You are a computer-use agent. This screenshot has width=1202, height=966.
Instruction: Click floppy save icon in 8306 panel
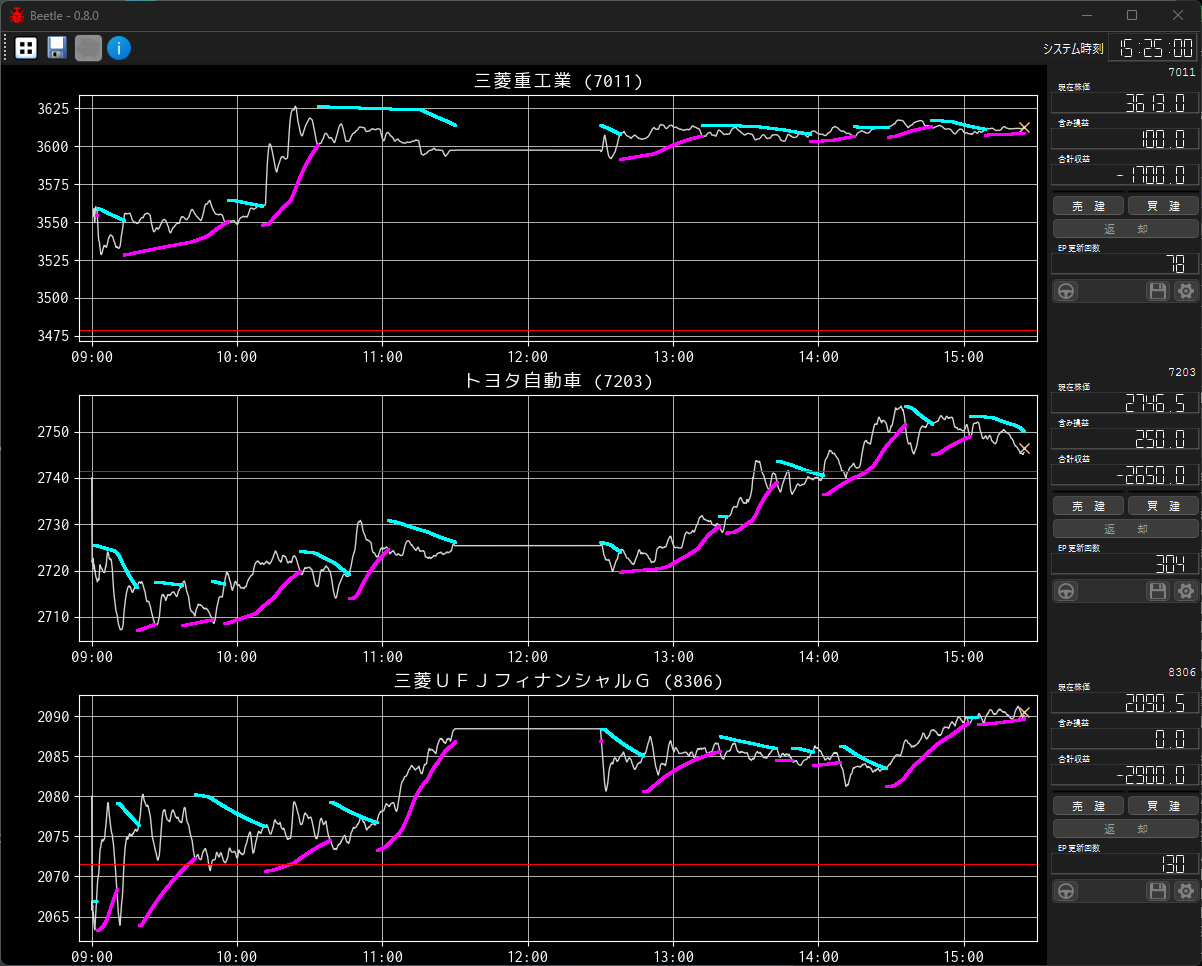click(1158, 891)
